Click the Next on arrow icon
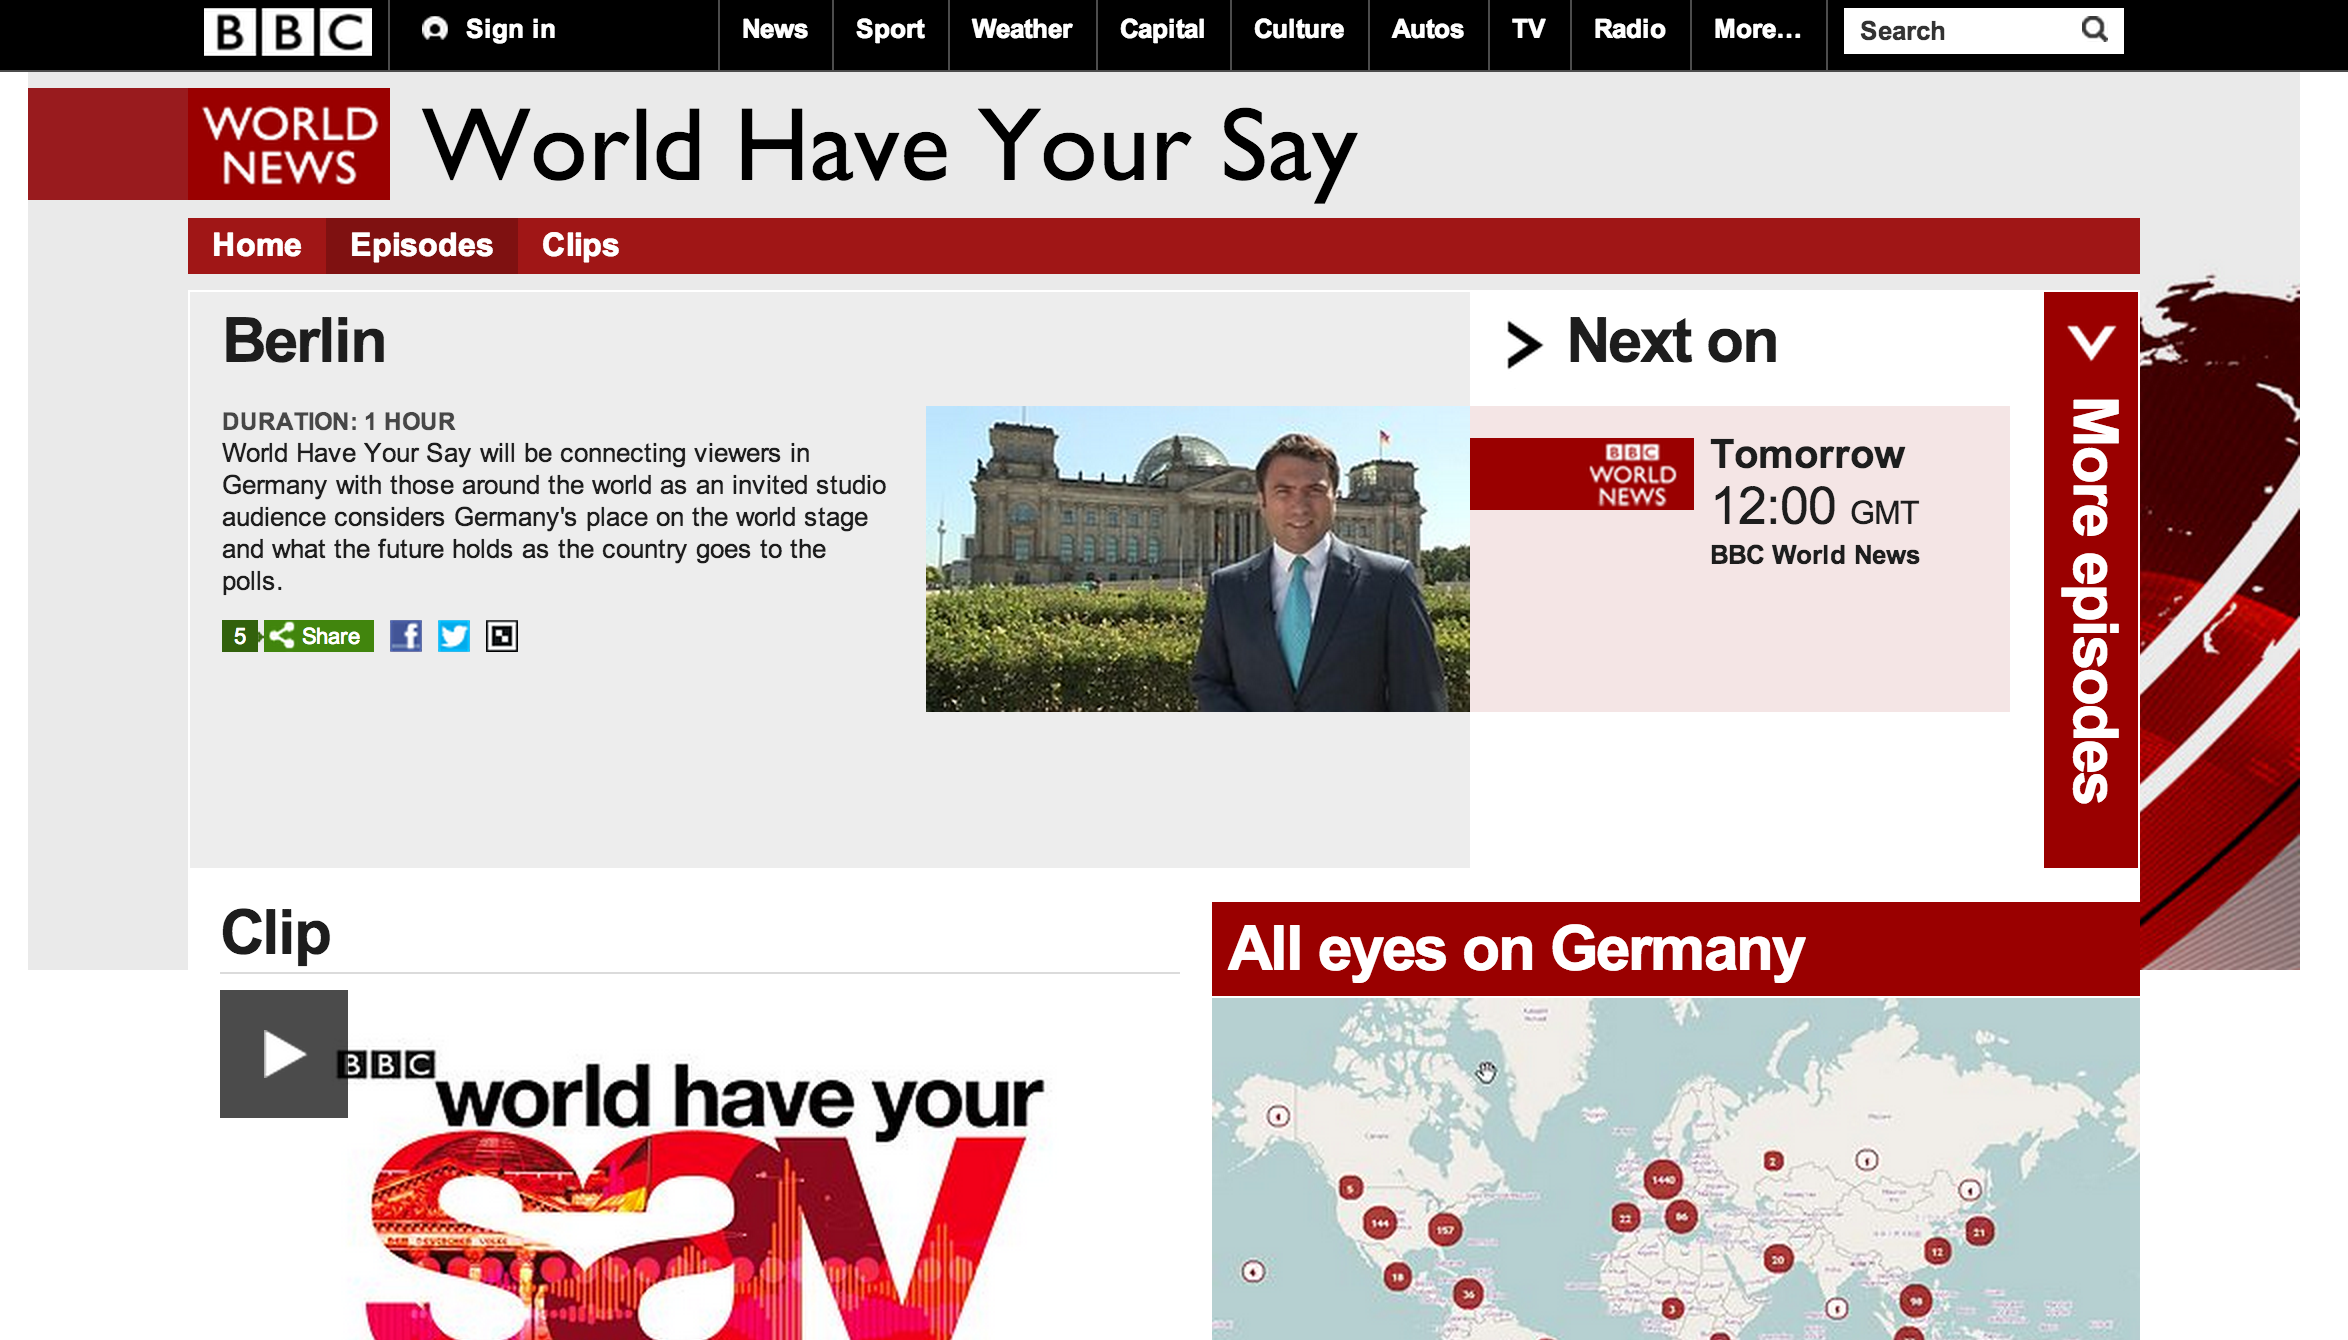This screenshot has height=1340, width=2348. tap(1523, 345)
